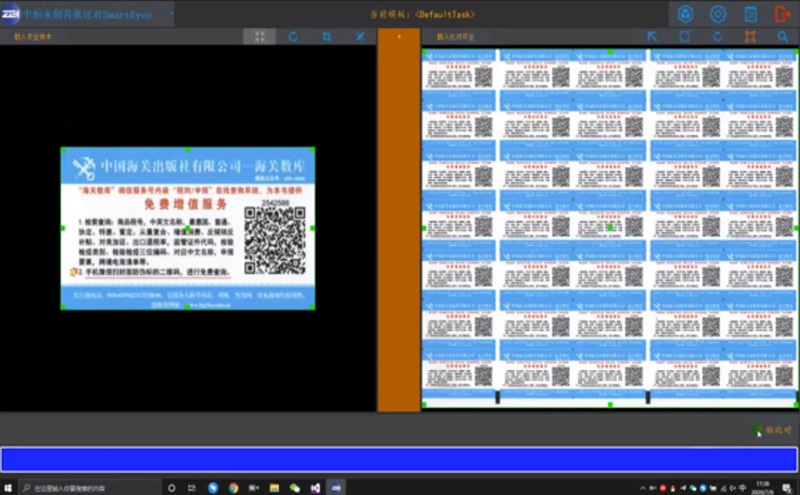Rotate the compared image in right panel
The width and height of the screenshot is (800, 495).
pos(717,36)
